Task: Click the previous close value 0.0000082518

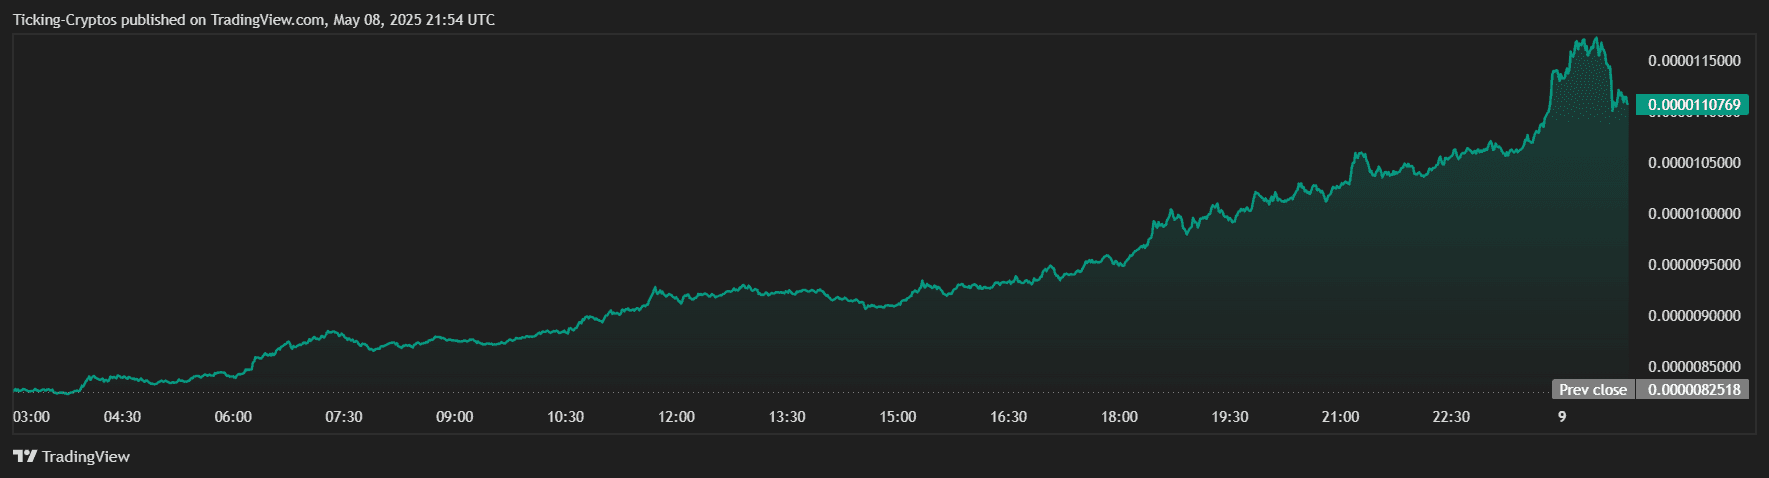Action: click(1693, 390)
